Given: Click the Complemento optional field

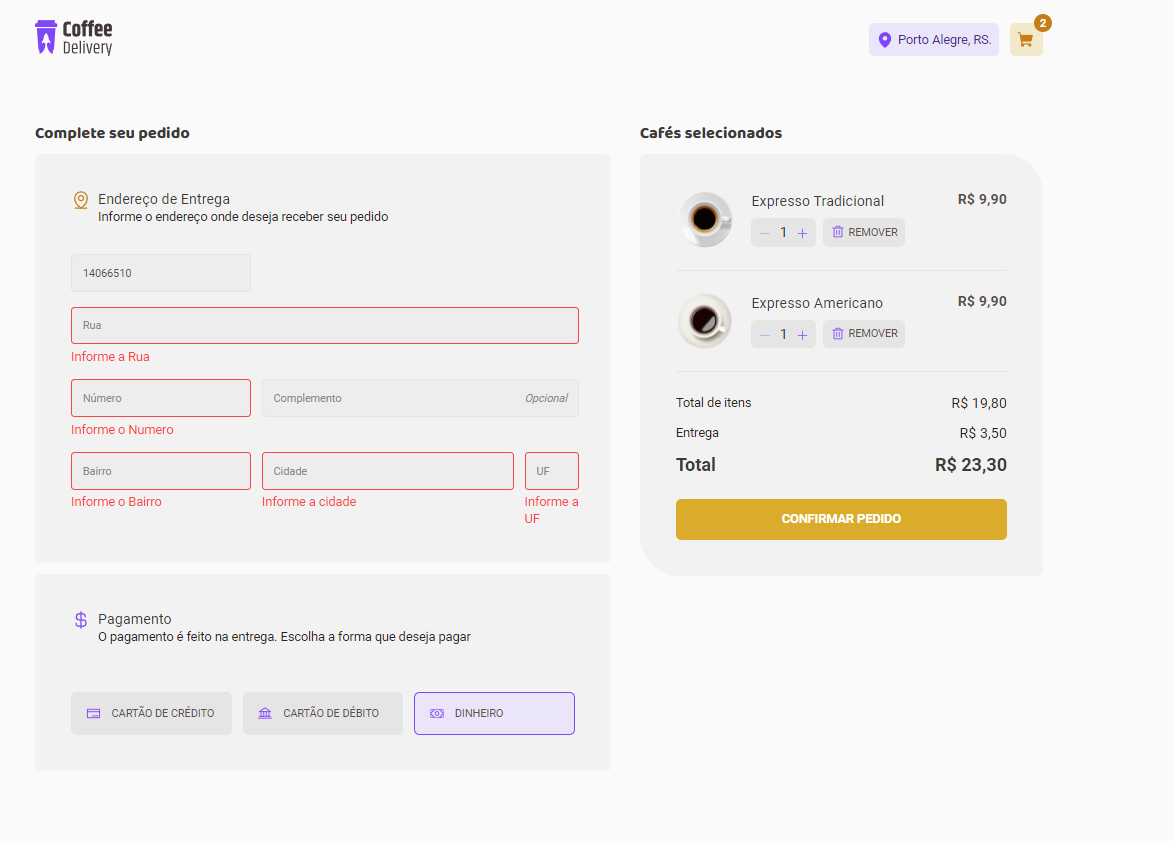Looking at the screenshot, I should 420,398.
